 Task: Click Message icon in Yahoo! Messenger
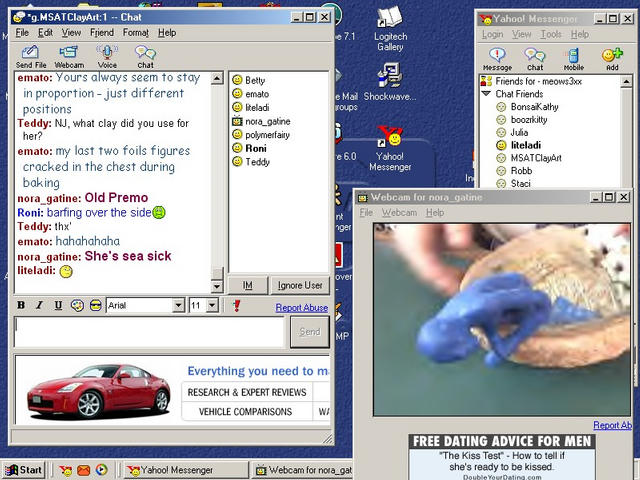497,59
